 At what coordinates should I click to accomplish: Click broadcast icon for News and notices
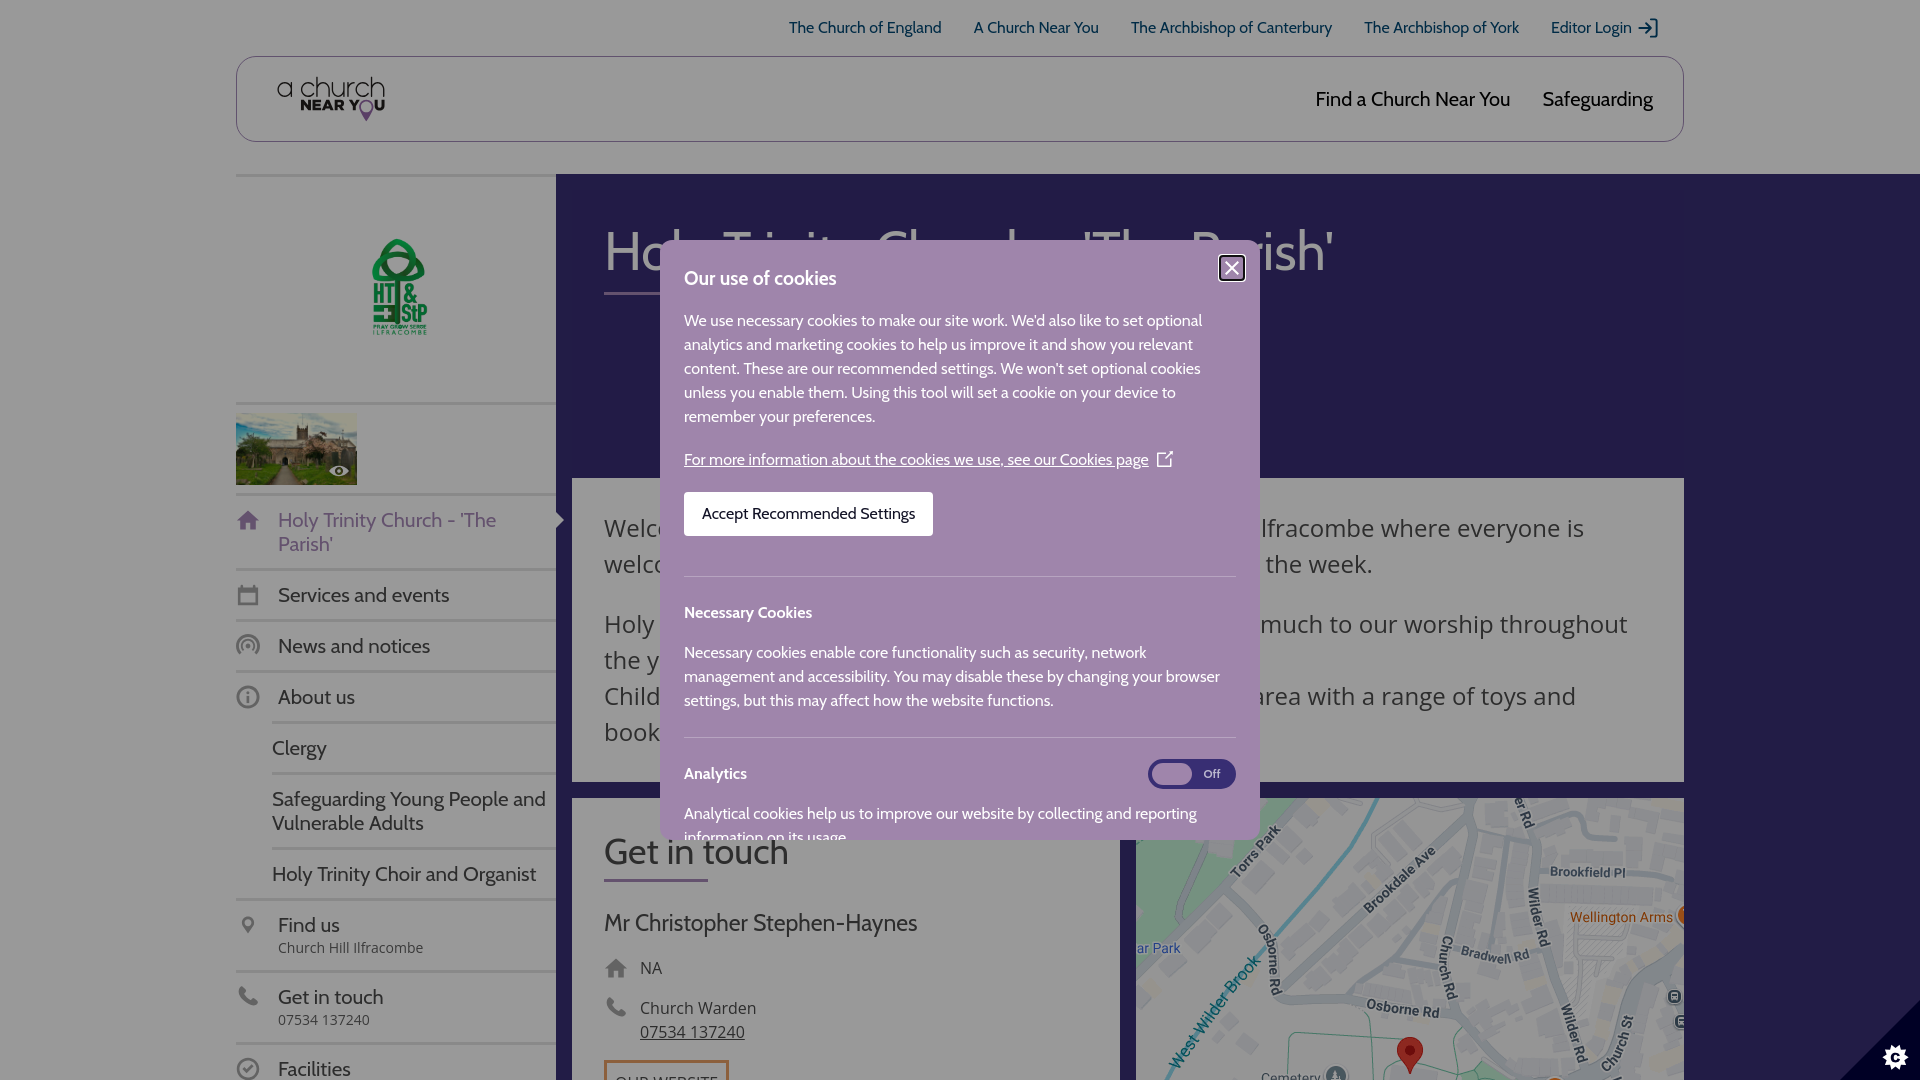click(248, 646)
